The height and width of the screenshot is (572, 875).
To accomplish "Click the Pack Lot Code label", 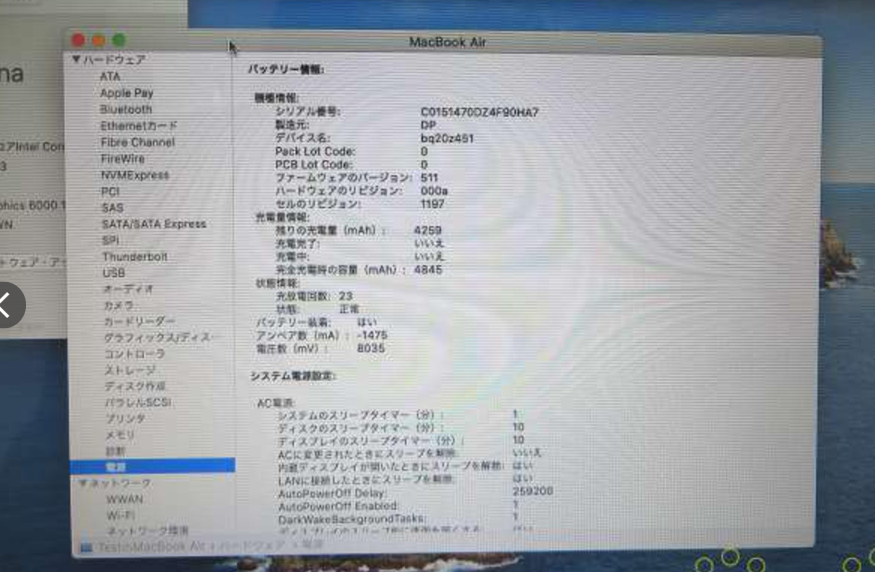I will 315,151.
